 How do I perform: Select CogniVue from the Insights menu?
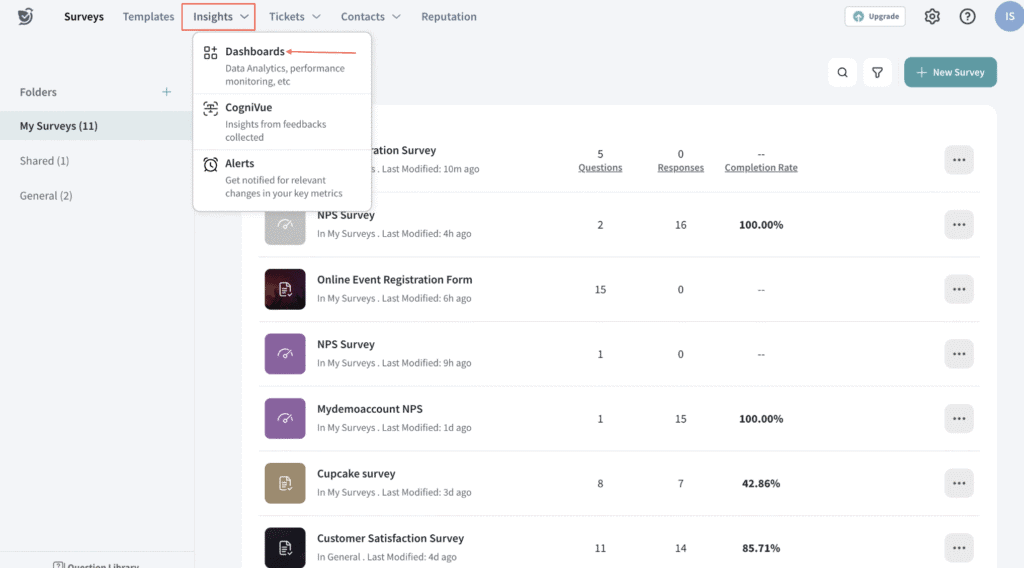click(x=248, y=107)
